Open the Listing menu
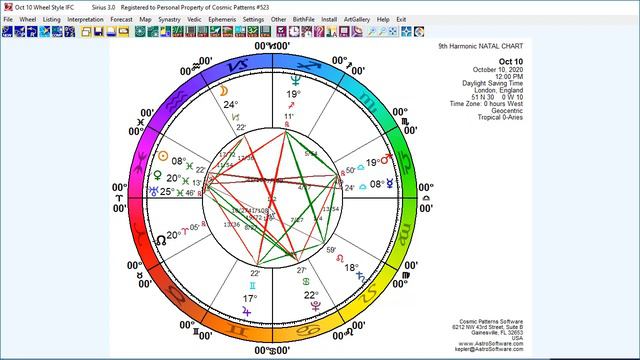Viewport: 640px width, 360px height. tap(51, 19)
